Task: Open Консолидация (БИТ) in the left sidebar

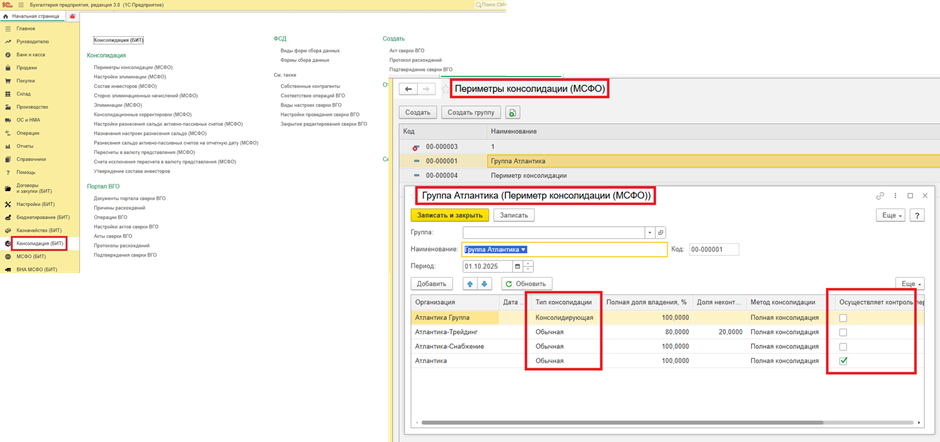Action: (40, 243)
